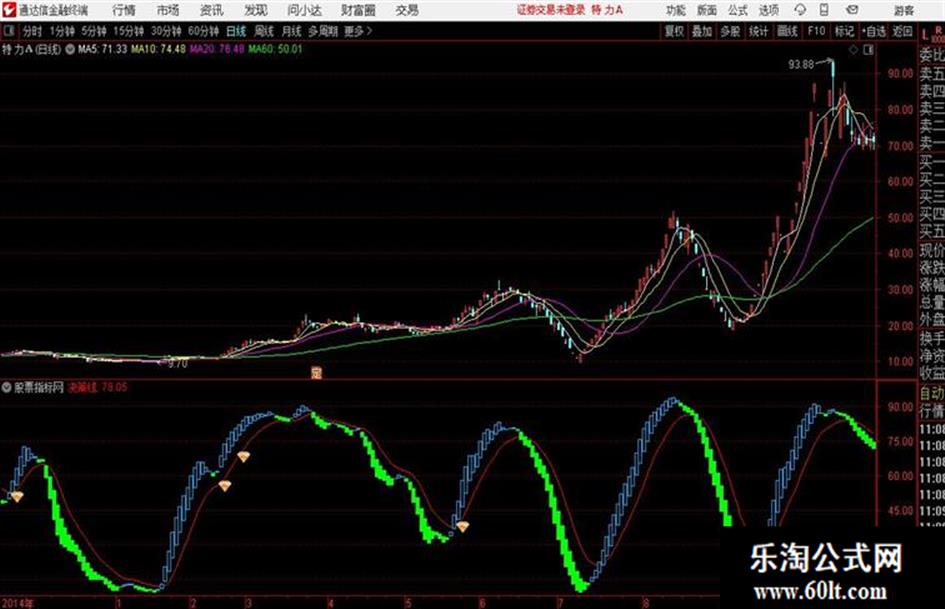Click the 股票指标网 indicator name

[39, 387]
